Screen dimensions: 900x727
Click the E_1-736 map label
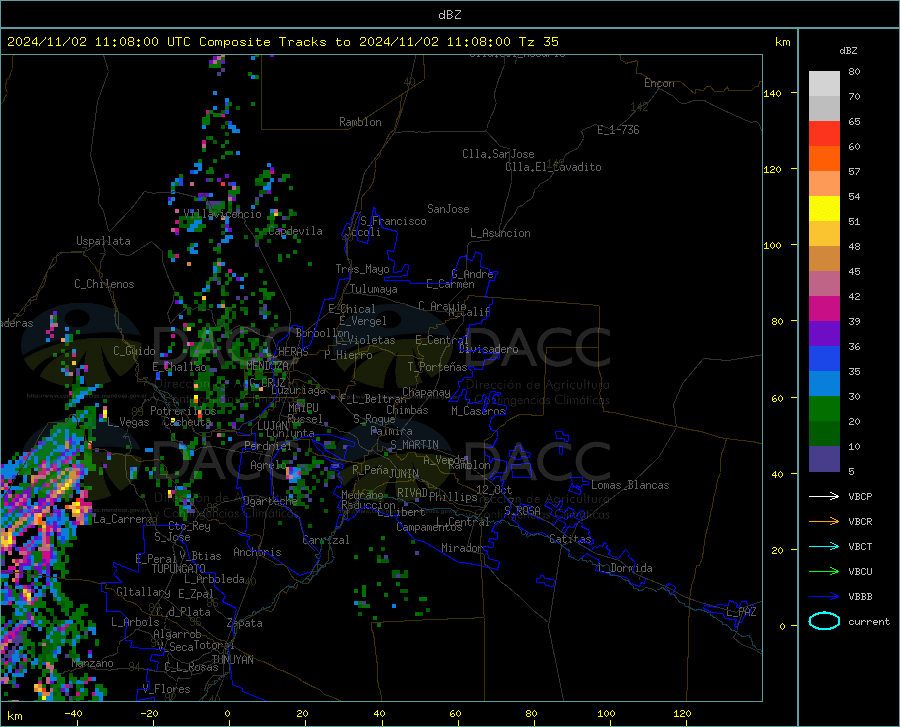point(618,130)
